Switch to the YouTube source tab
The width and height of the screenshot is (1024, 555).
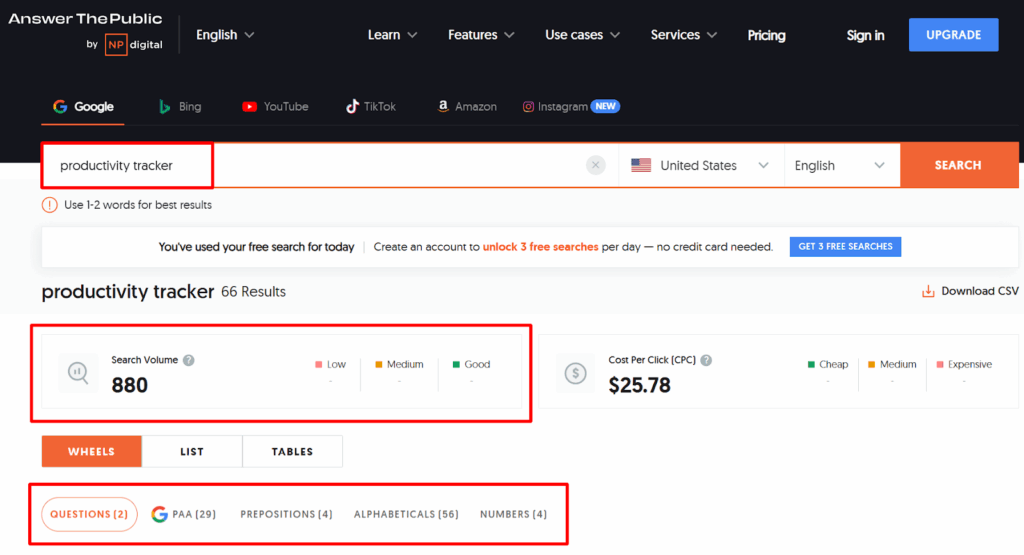point(275,106)
